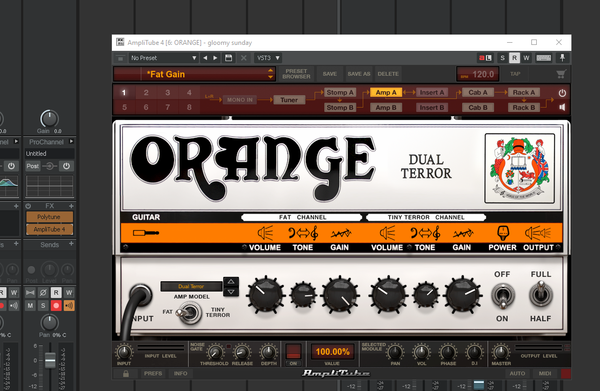Click the SAVE AS button
600x391 pixels.
359,74
